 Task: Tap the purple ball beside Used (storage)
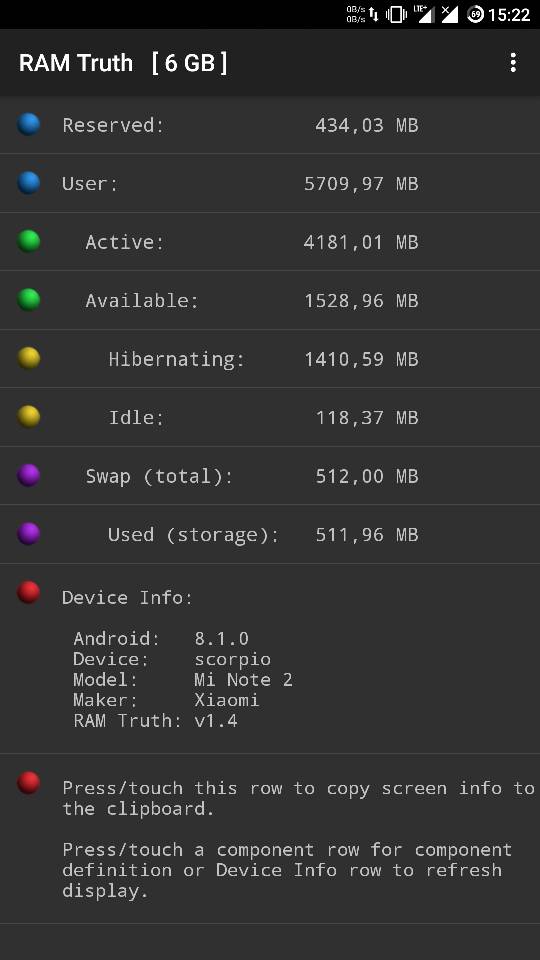tap(29, 534)
